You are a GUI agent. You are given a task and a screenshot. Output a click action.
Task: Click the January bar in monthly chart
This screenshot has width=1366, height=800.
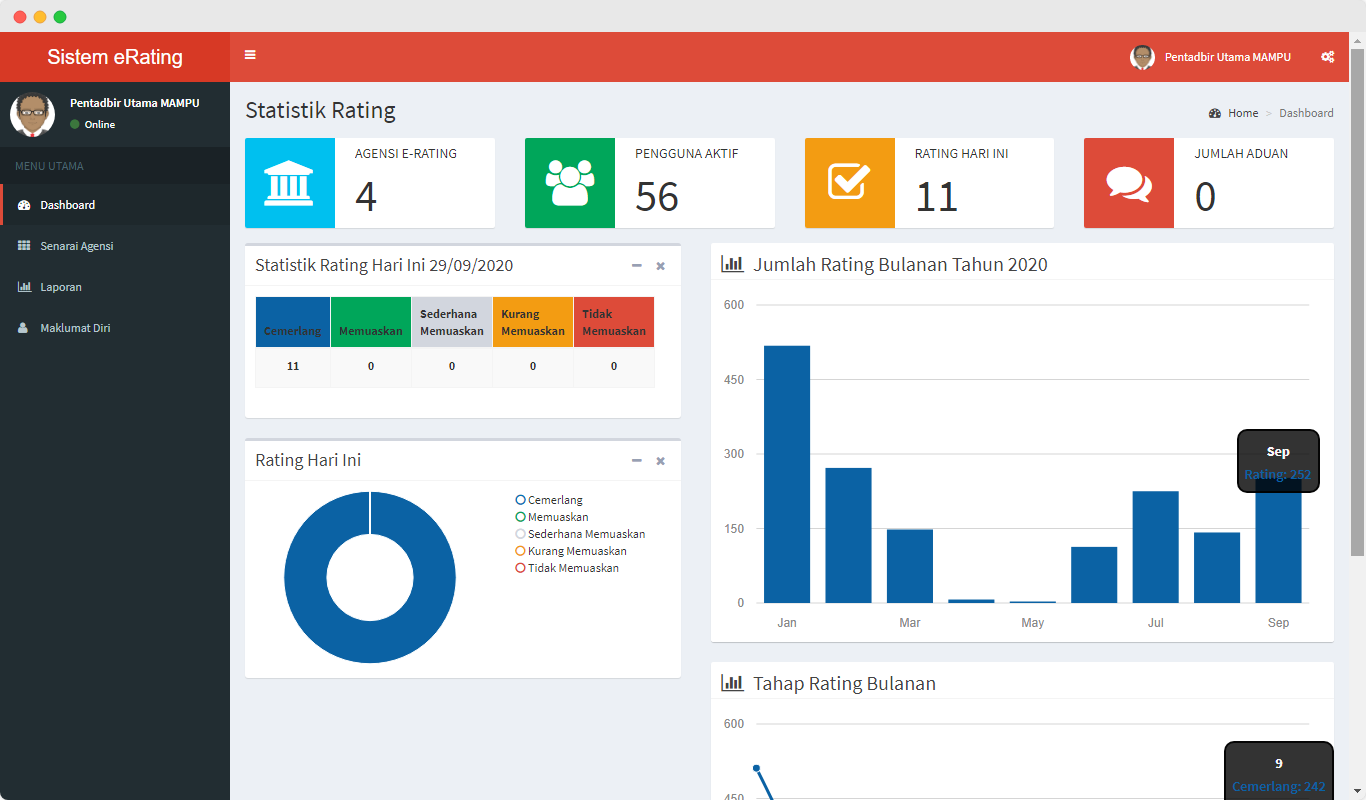point(787,474)
